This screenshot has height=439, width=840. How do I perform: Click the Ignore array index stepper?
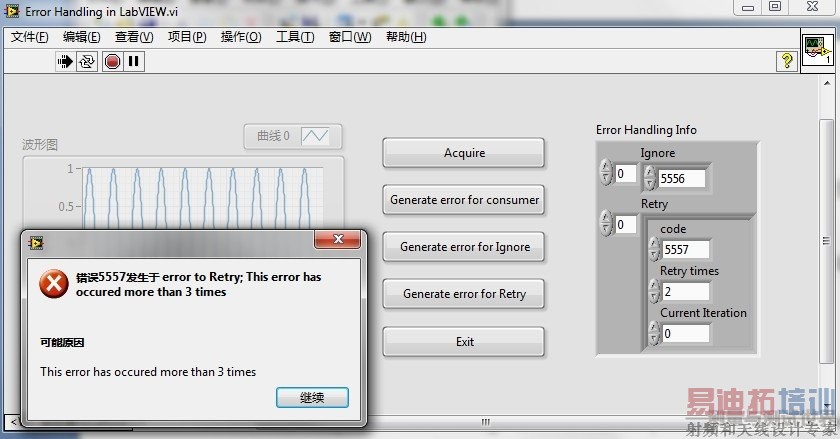click(x=606, y=173)
